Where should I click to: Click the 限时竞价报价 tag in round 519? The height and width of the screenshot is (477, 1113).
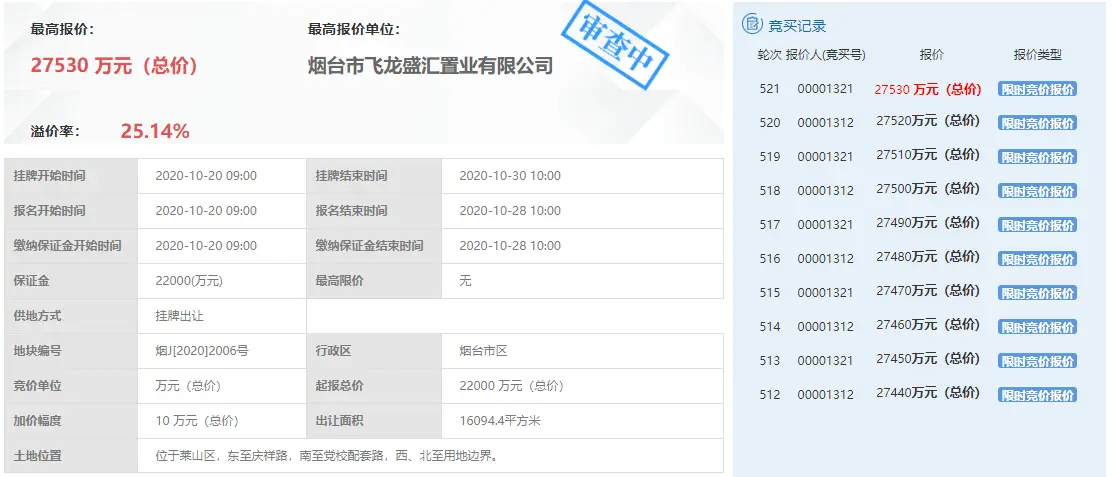(x=1038, y=158)
